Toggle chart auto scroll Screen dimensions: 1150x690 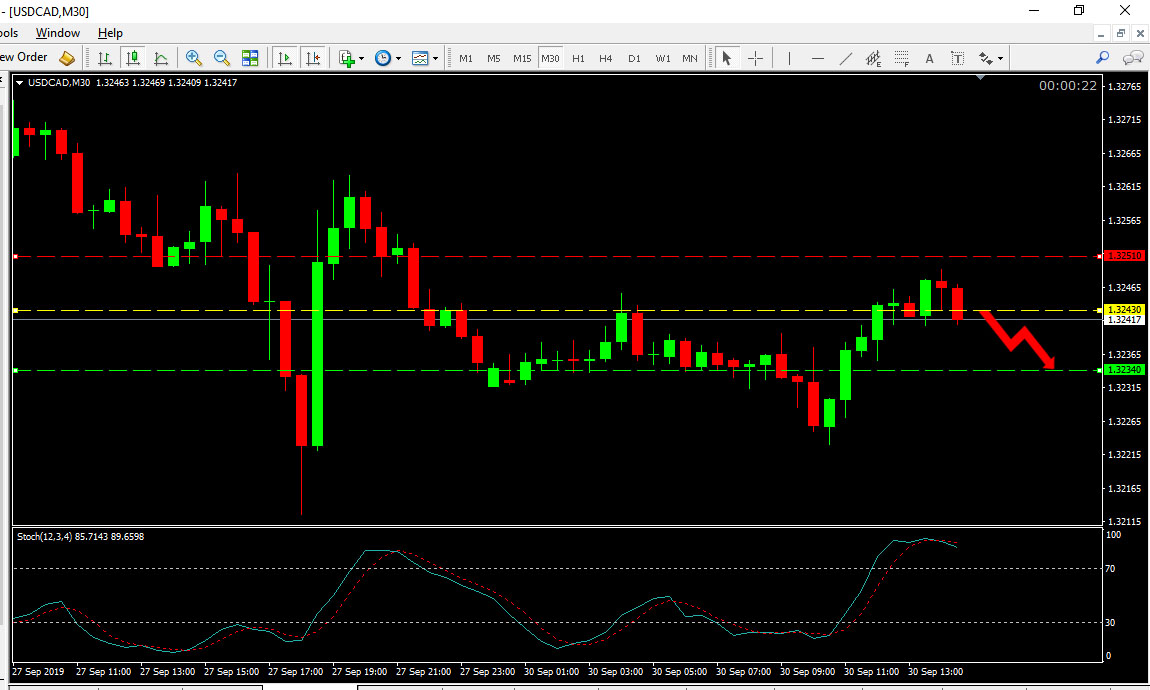click(285, 58)
